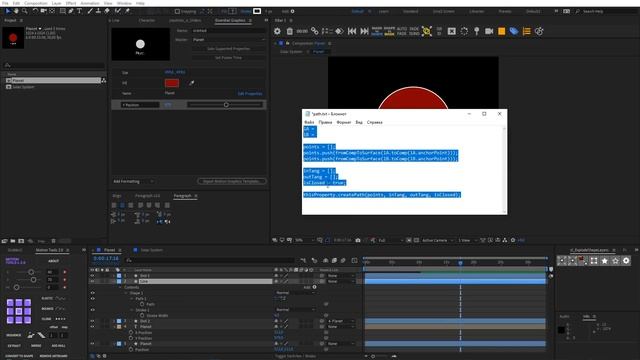Toggle visibility of Shape 1 group
This screenshot has width=640, height=360.
92,293
